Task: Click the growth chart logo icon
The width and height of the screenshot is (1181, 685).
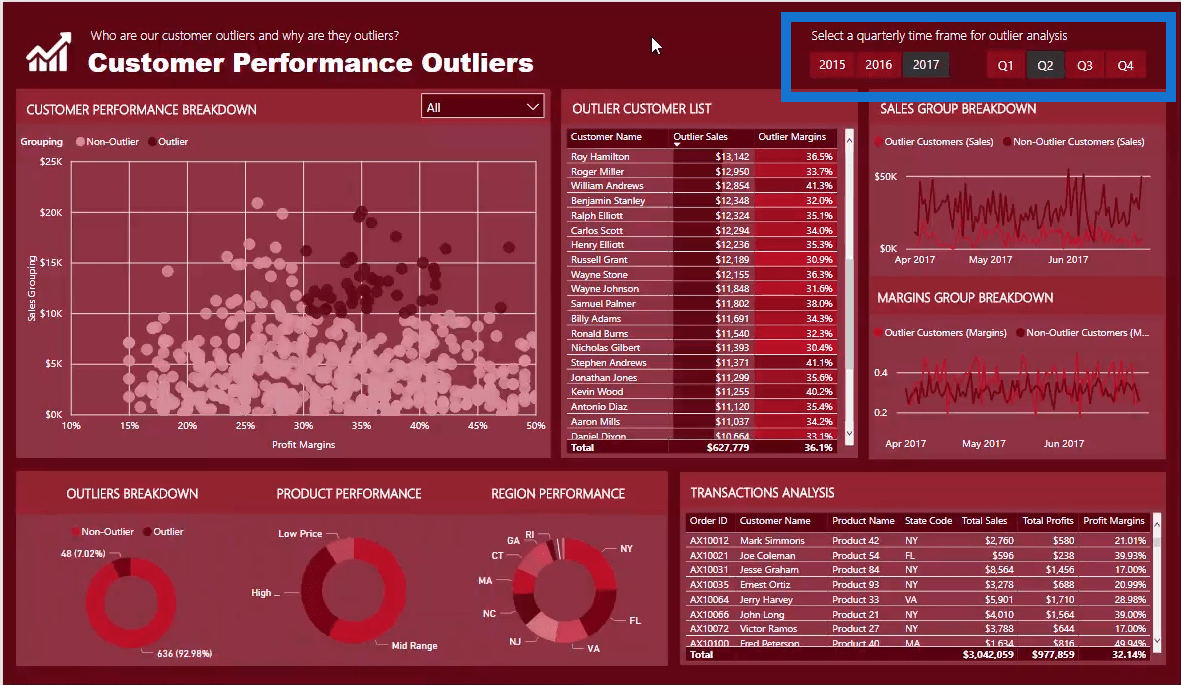Action: coord(49,52)
